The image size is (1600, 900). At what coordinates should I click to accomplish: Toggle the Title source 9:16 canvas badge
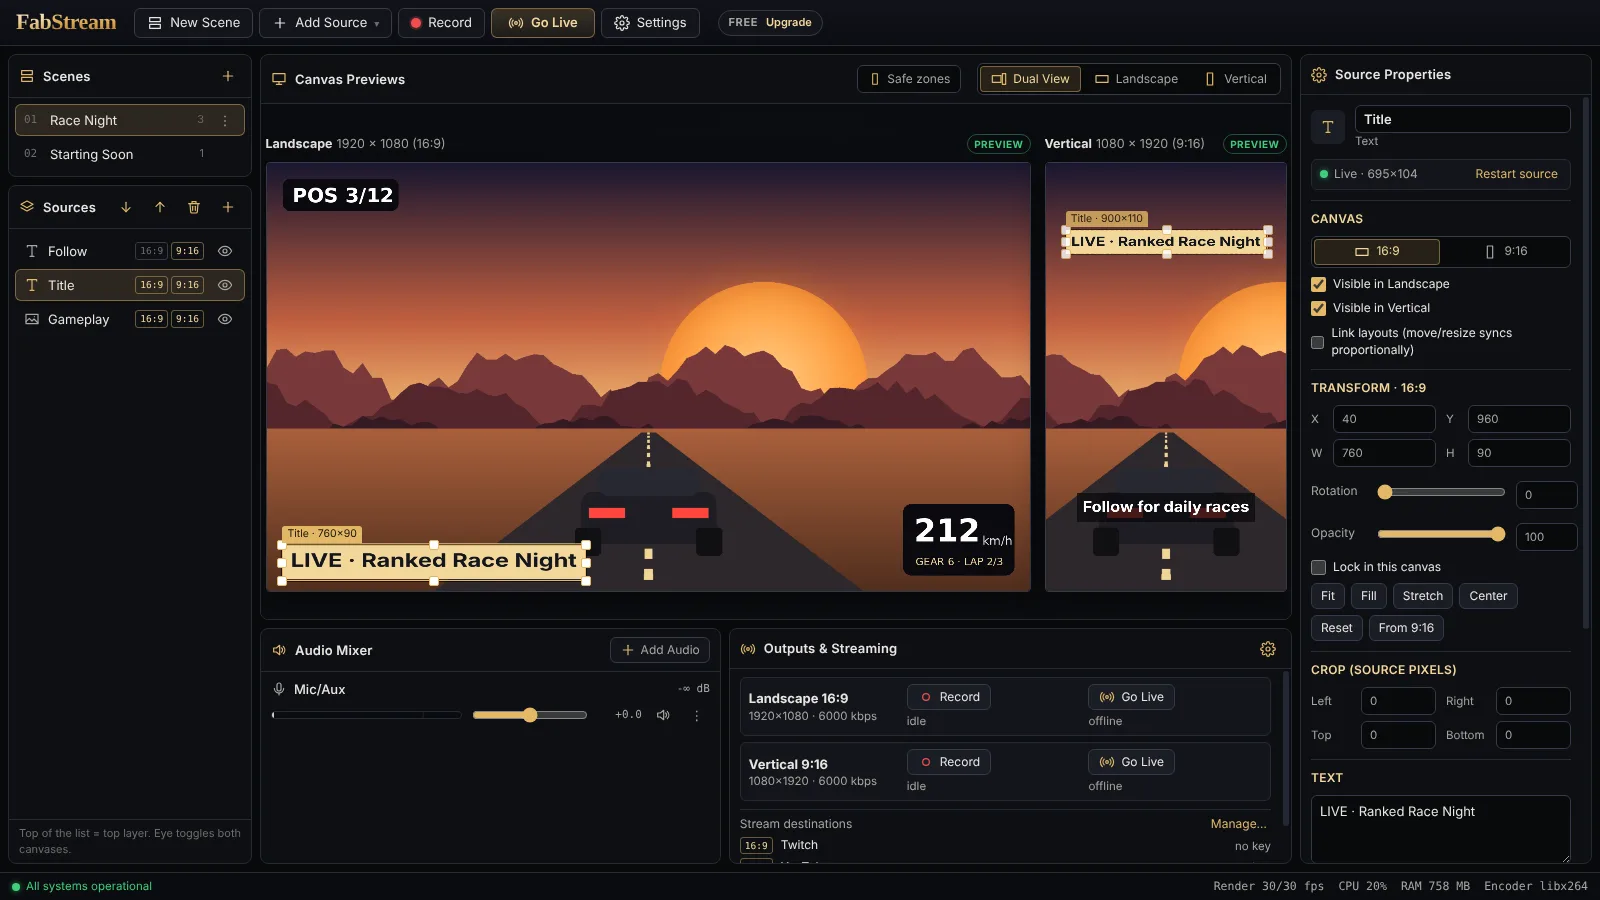coord(187,285)
